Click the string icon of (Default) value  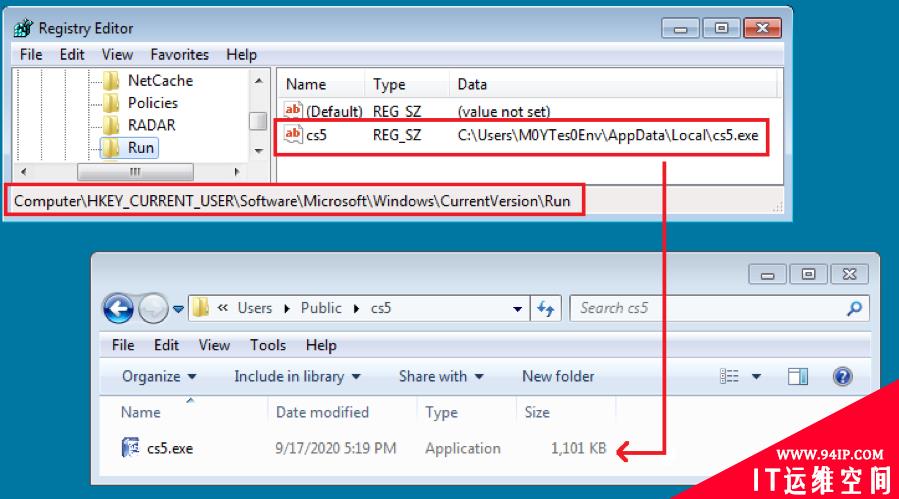(293, 110)
